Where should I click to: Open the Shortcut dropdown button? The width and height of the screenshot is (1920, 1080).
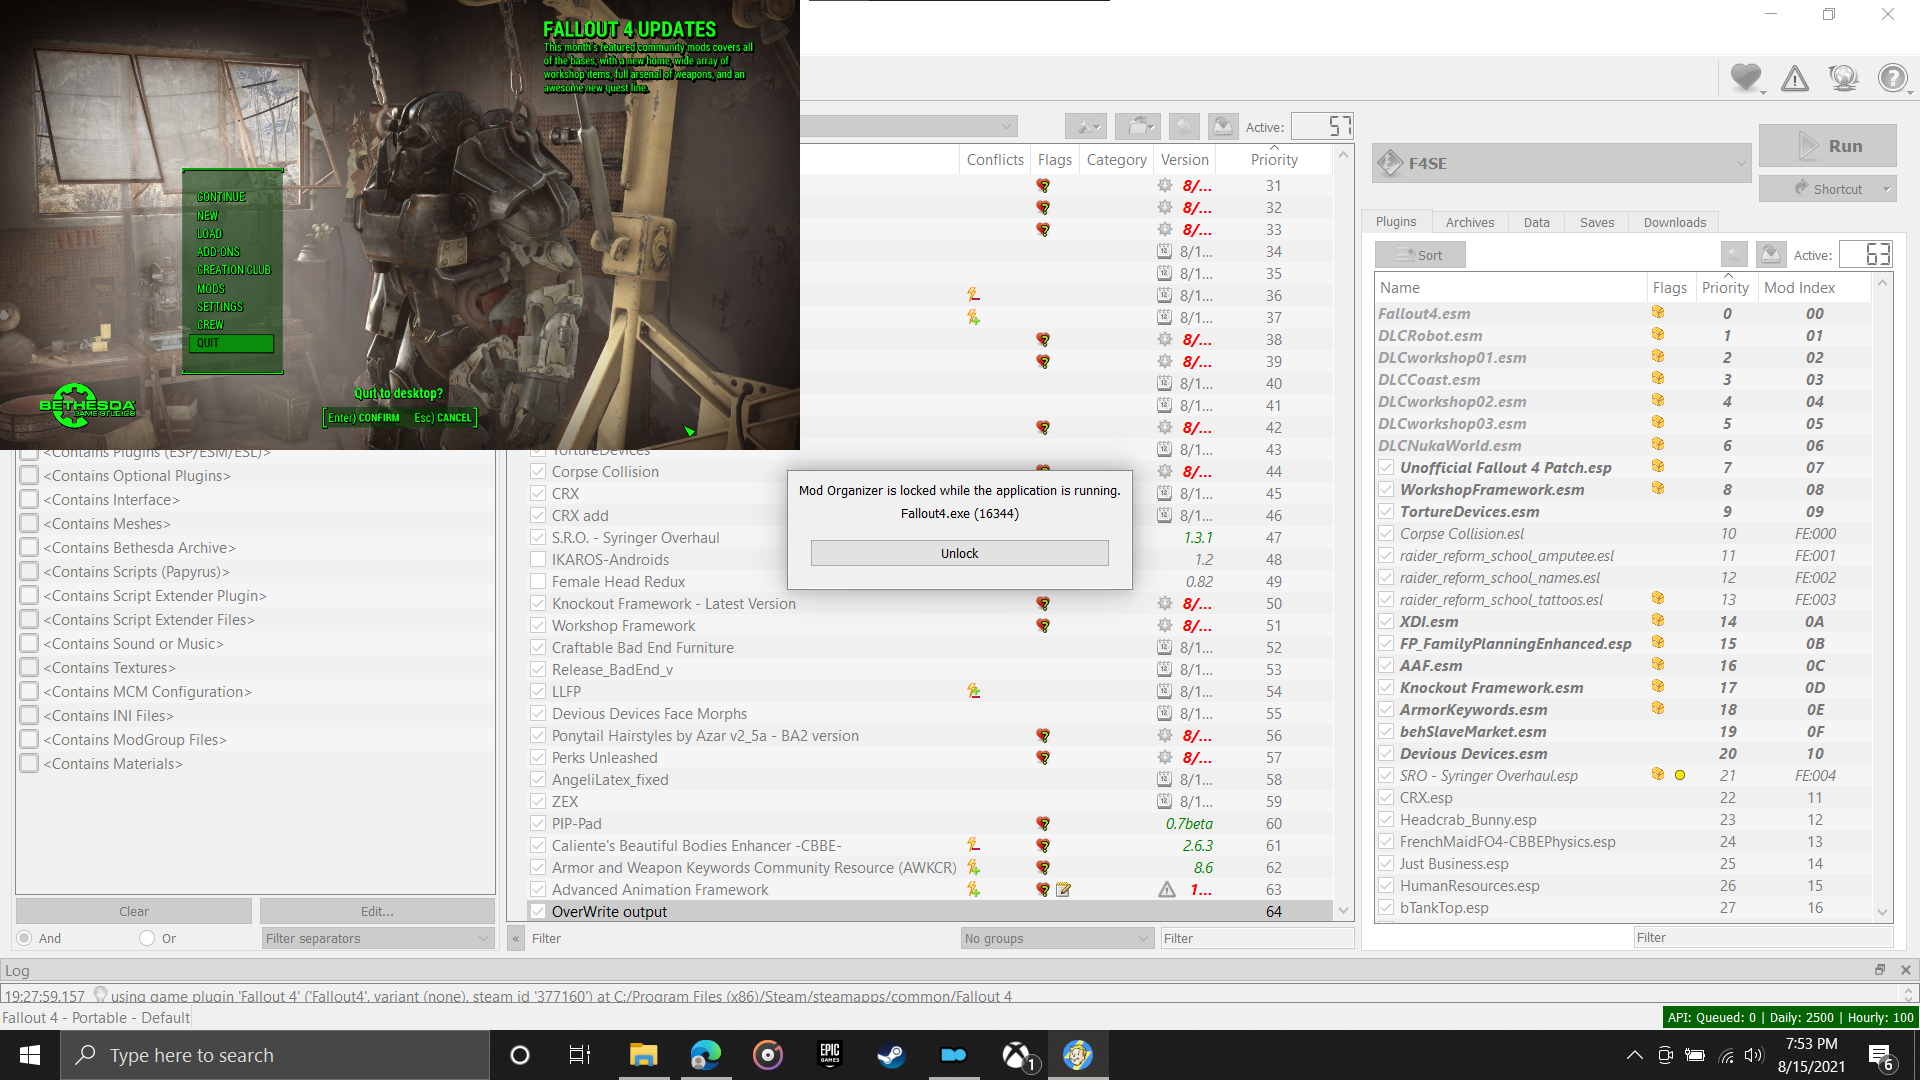click(1828, 189)
